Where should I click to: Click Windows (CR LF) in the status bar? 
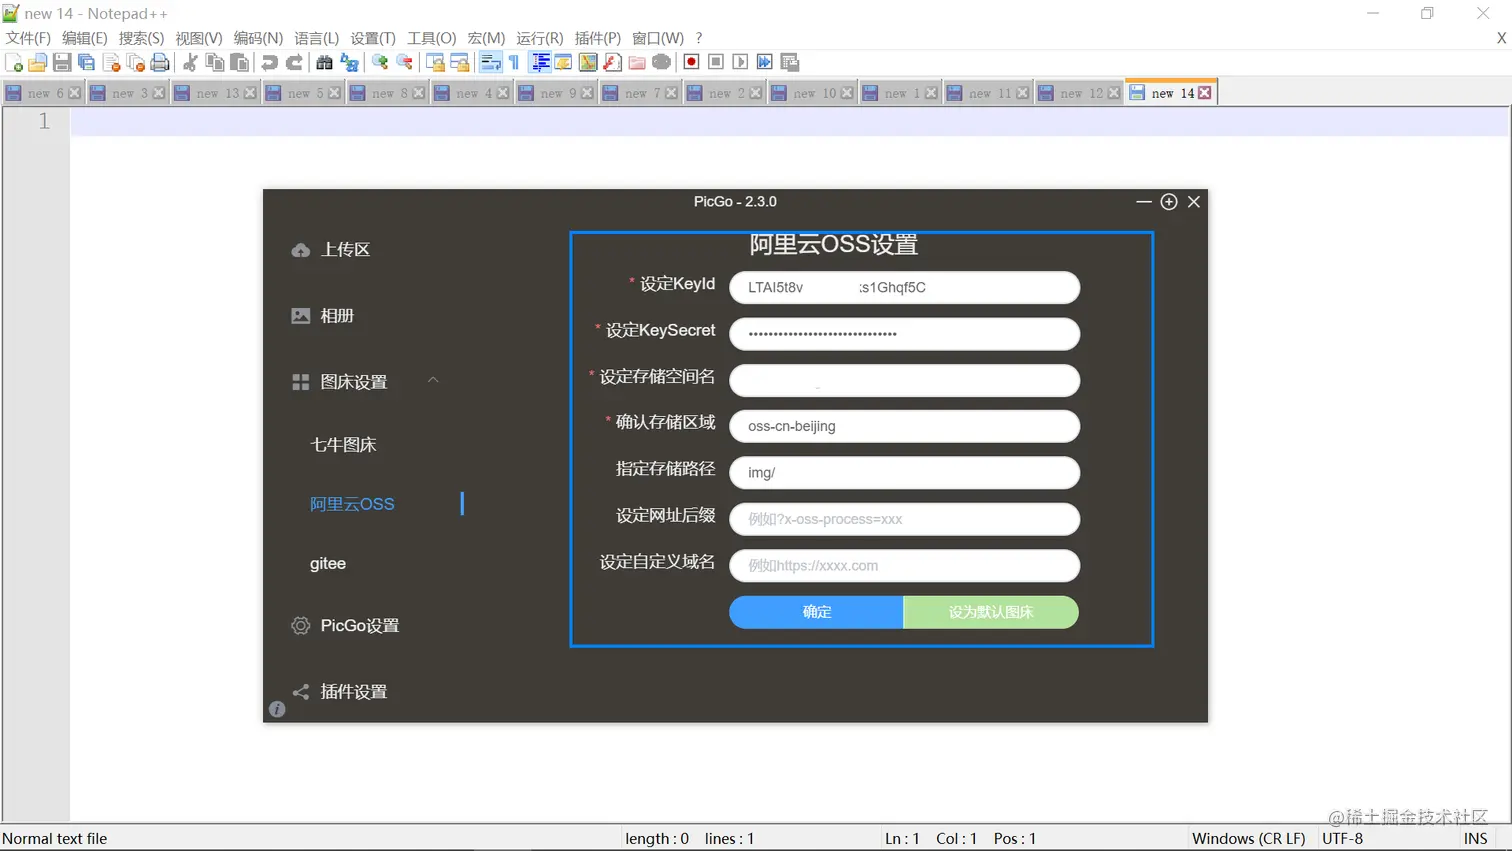[1249, 838]
